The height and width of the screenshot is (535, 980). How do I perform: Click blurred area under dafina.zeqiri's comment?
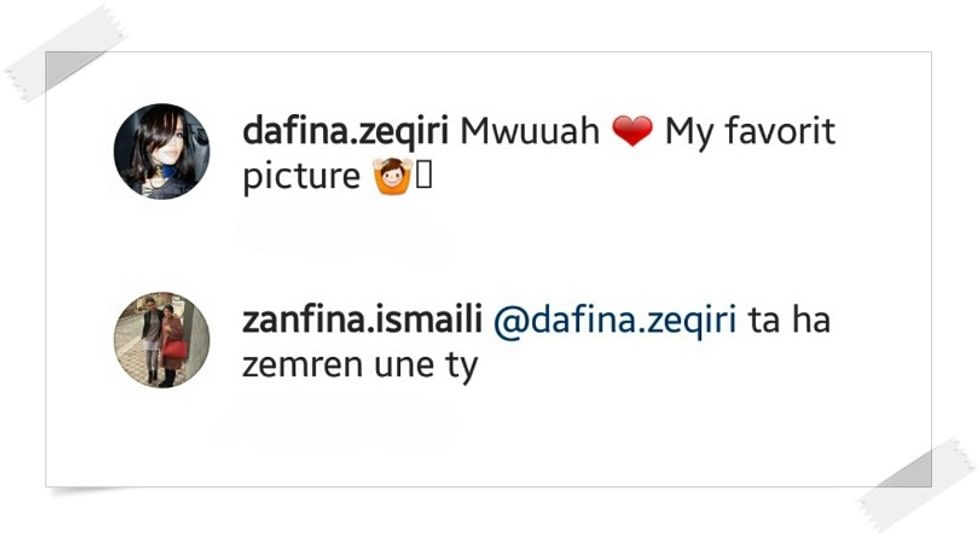342,235
